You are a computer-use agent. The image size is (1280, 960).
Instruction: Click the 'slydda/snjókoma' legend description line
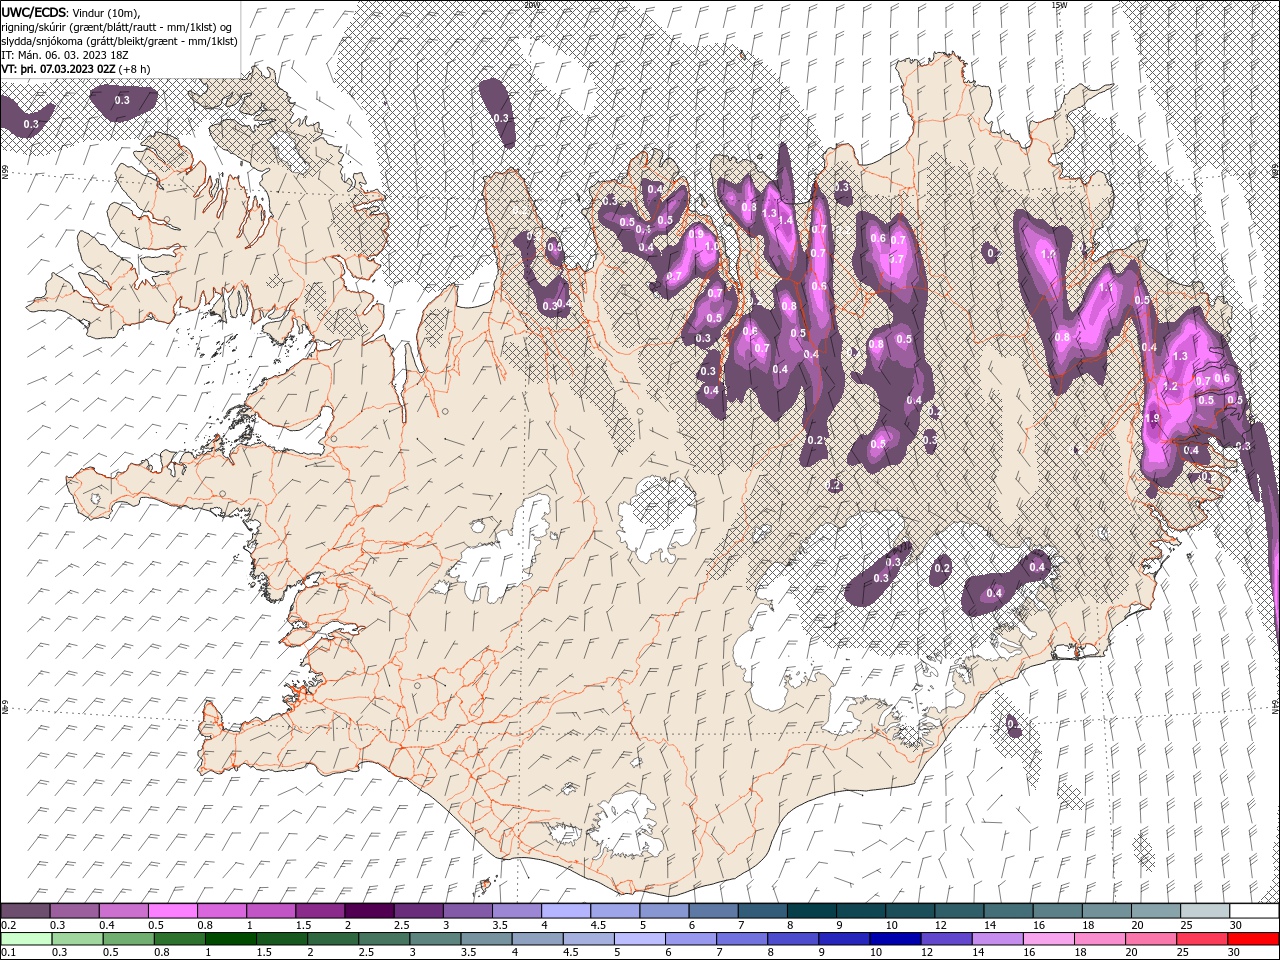pos(119,41)
